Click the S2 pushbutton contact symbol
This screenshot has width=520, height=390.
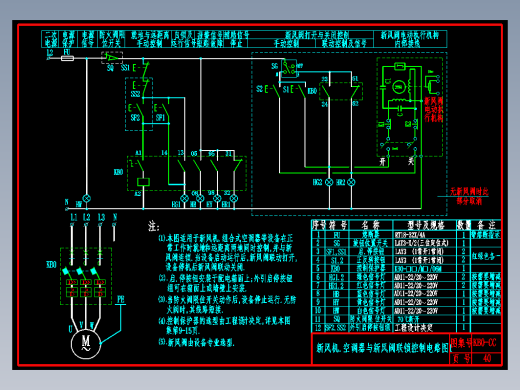273,90
